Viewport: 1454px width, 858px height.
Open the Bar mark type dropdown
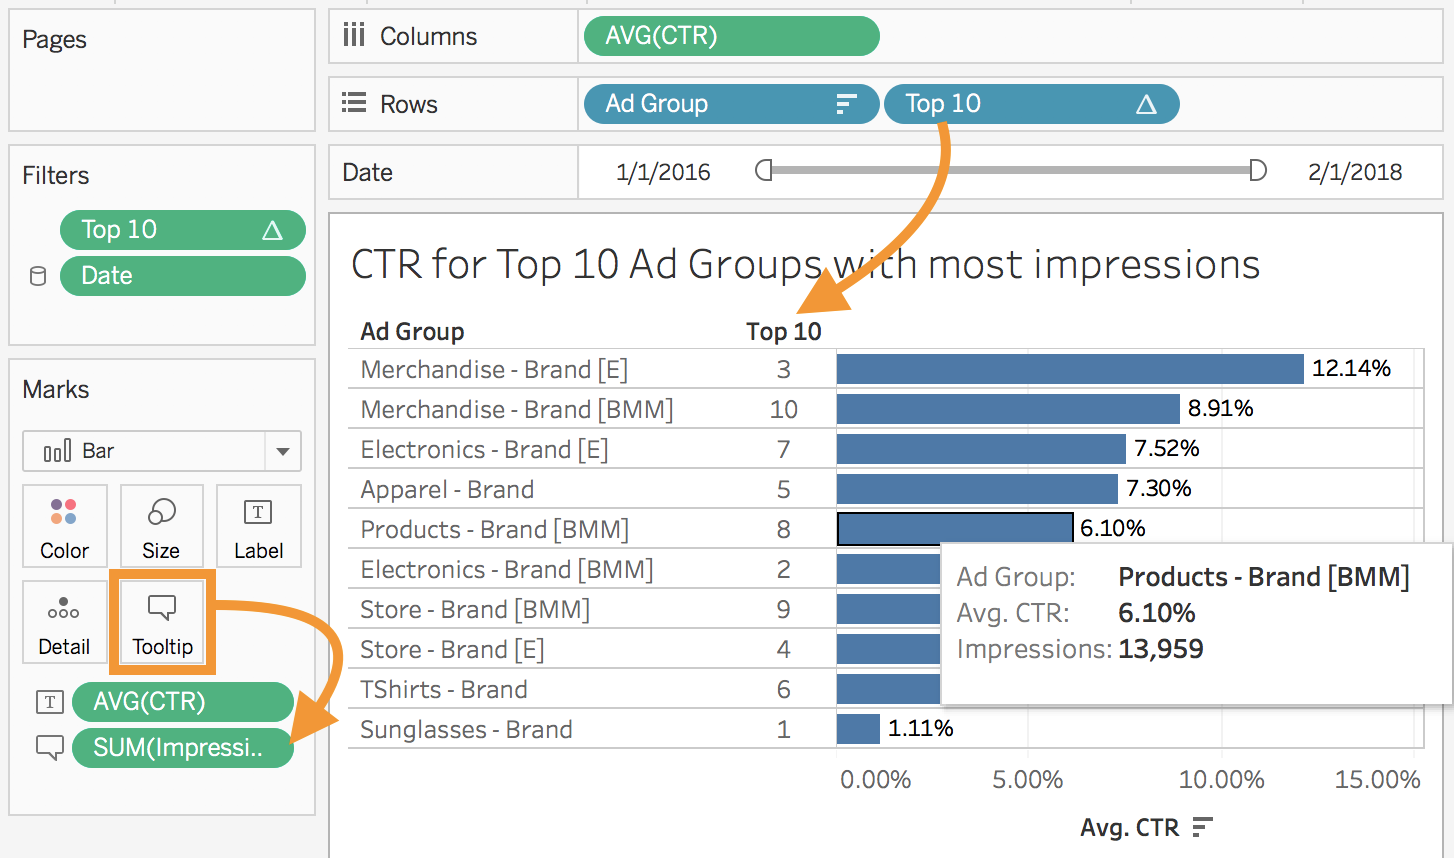[283, 451]
